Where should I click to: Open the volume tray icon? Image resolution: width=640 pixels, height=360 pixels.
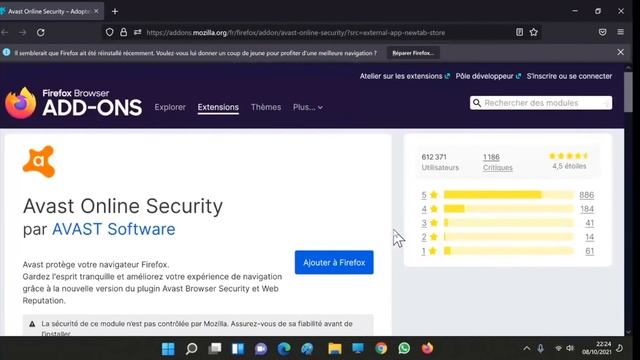pyautogui.click(x=570, y=348)
